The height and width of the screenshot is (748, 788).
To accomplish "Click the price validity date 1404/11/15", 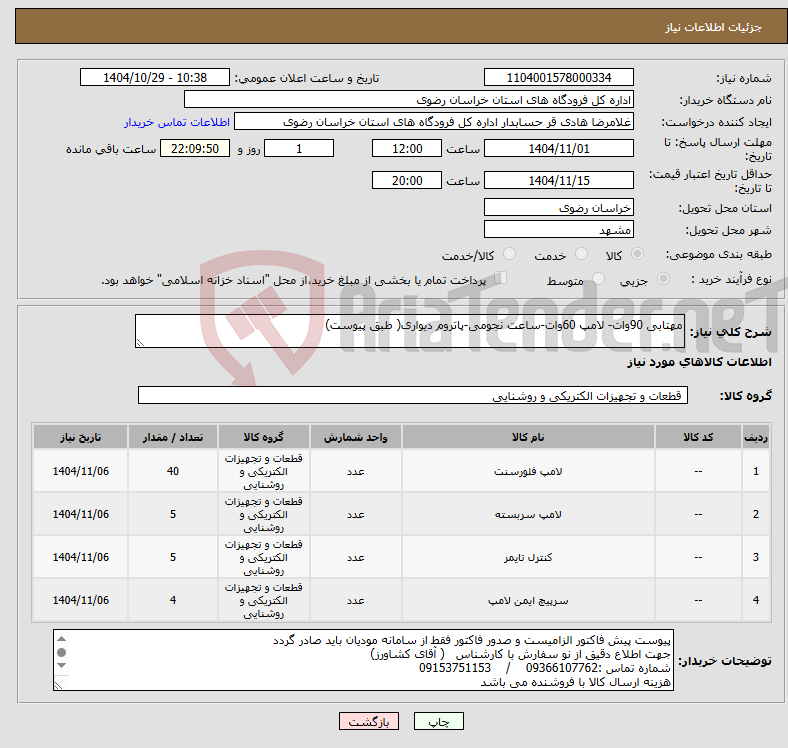I will click(559, 180).
